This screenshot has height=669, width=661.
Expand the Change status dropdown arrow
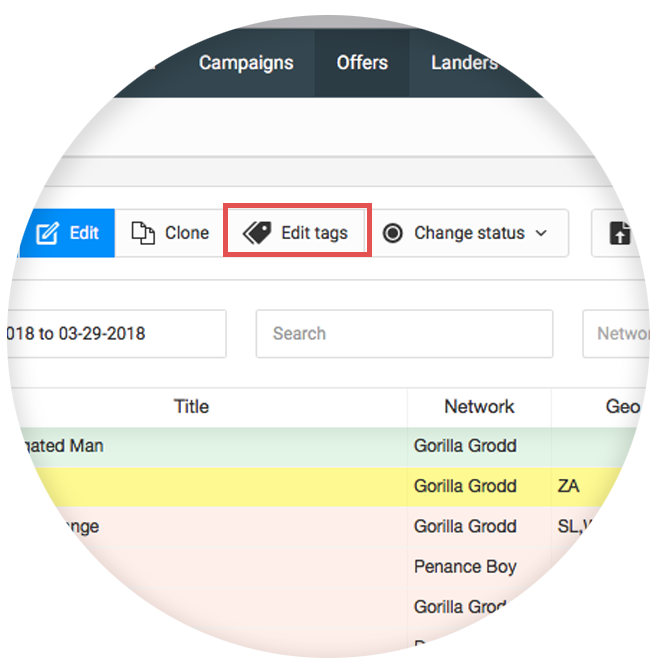click(542, 233)
